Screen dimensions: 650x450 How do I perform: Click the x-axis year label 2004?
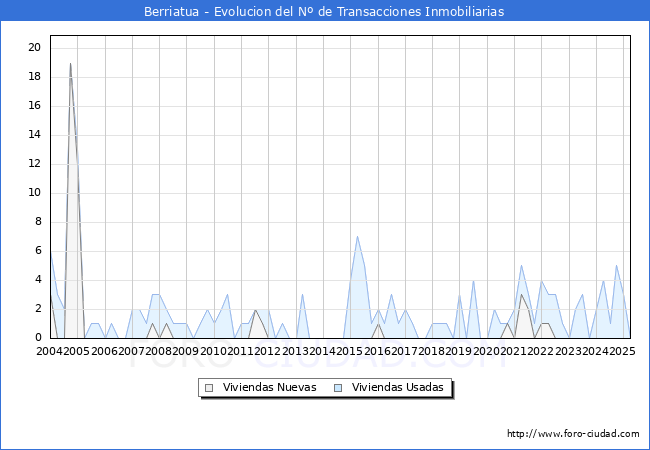coord(50,351)
